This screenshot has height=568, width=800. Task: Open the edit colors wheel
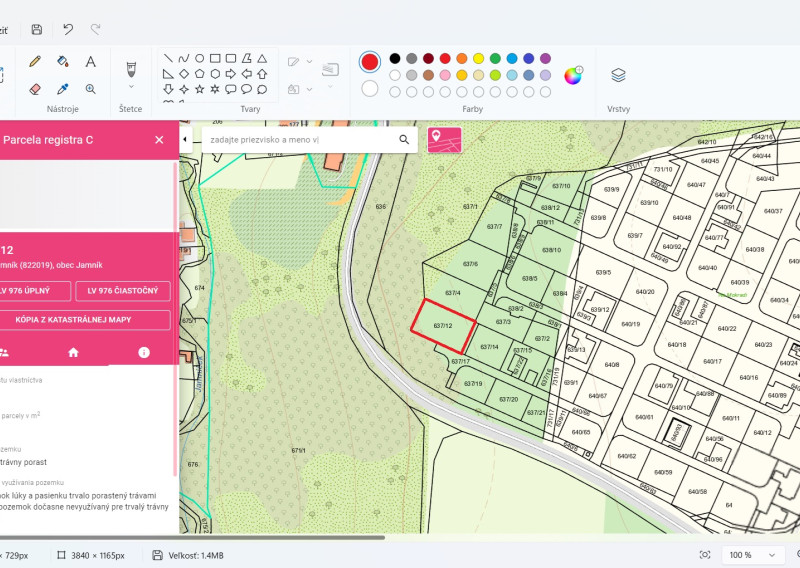coord(573,76)
